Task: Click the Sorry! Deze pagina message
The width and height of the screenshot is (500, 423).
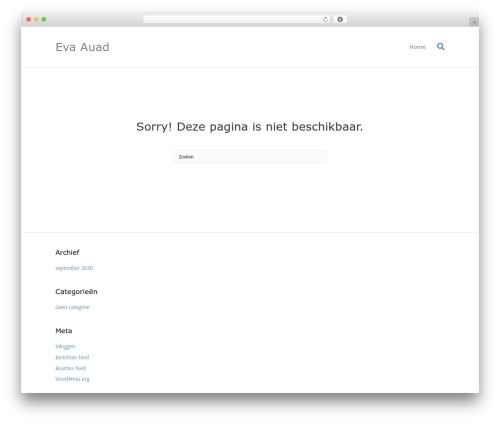Action: coord(250,127)
